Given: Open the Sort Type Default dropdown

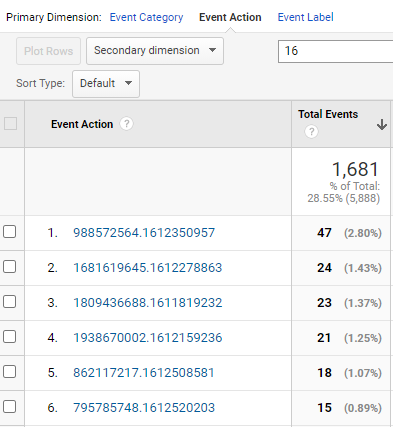Looking at the screenshot, I should point(106,84).
